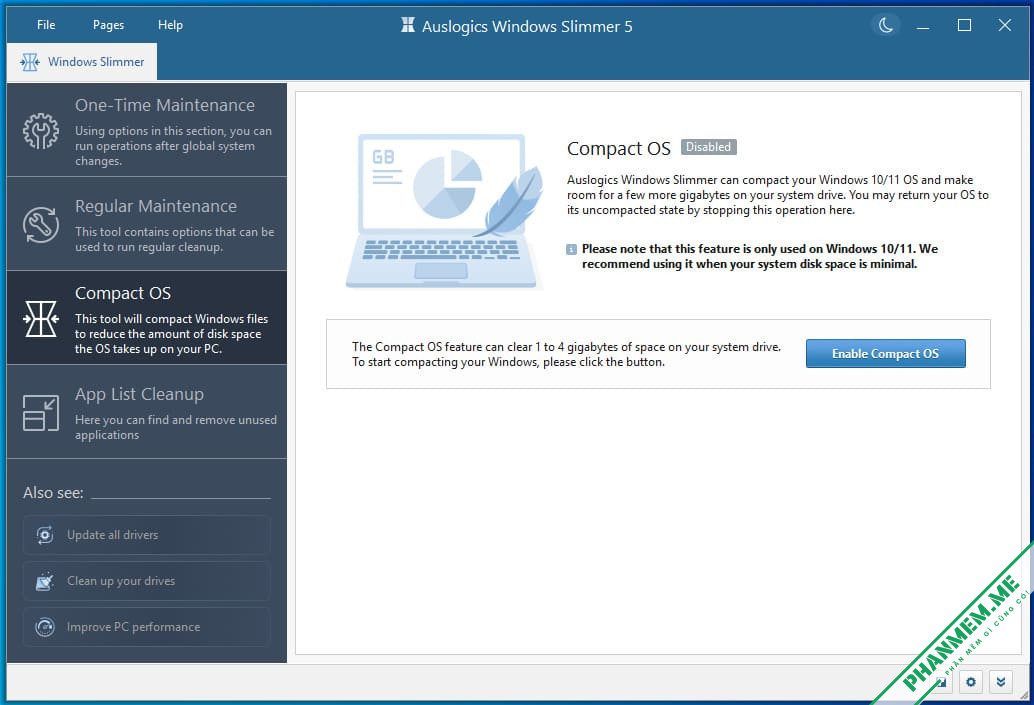The height and width of the screenshot is (705, 1034).
Task: Minimize the Windows Slimmer window
Action: click(x=923, y=26)
